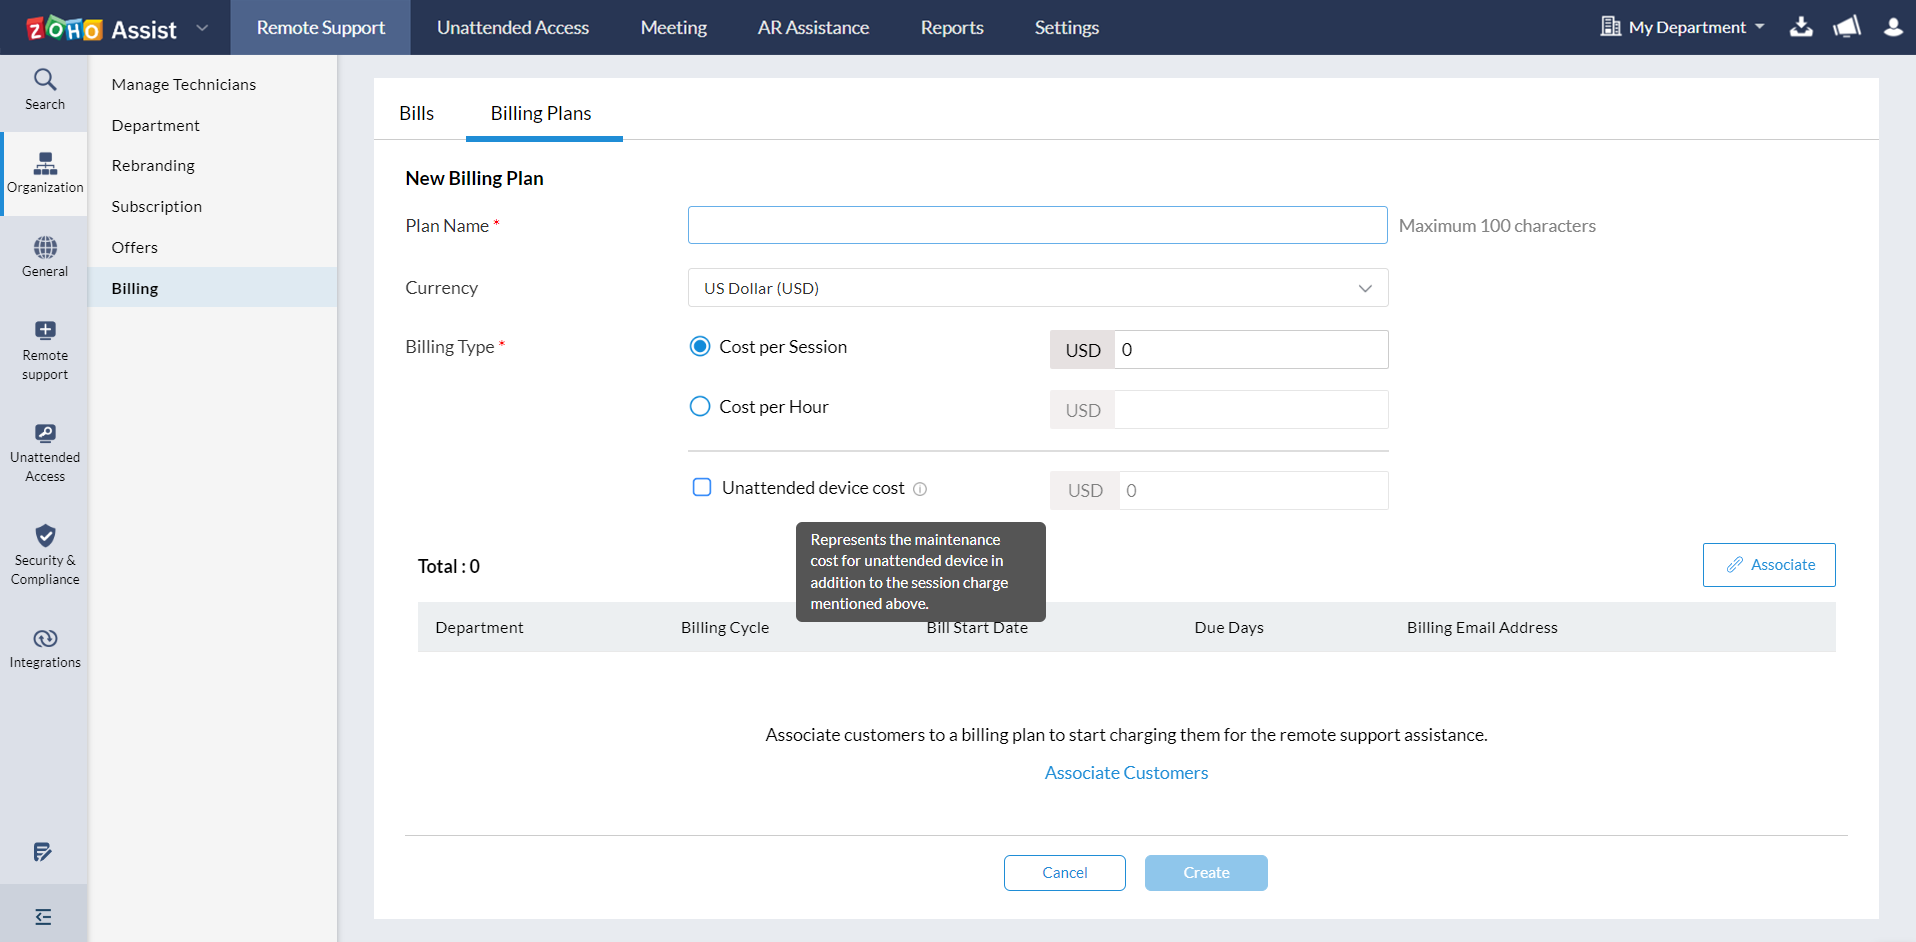Click the Associate Customers link
1916x942 pixels.
1126,772
